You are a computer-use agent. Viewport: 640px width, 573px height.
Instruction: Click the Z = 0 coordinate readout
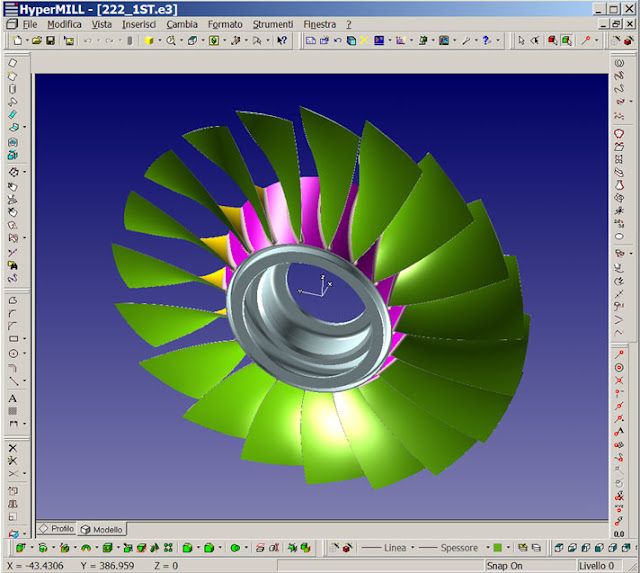(166, 566)
